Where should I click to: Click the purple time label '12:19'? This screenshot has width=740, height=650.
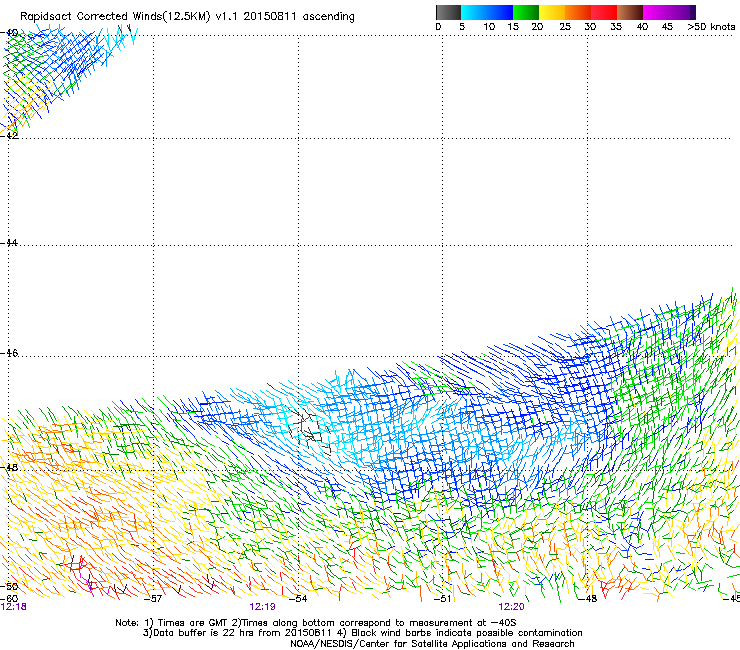click(262, 607)
